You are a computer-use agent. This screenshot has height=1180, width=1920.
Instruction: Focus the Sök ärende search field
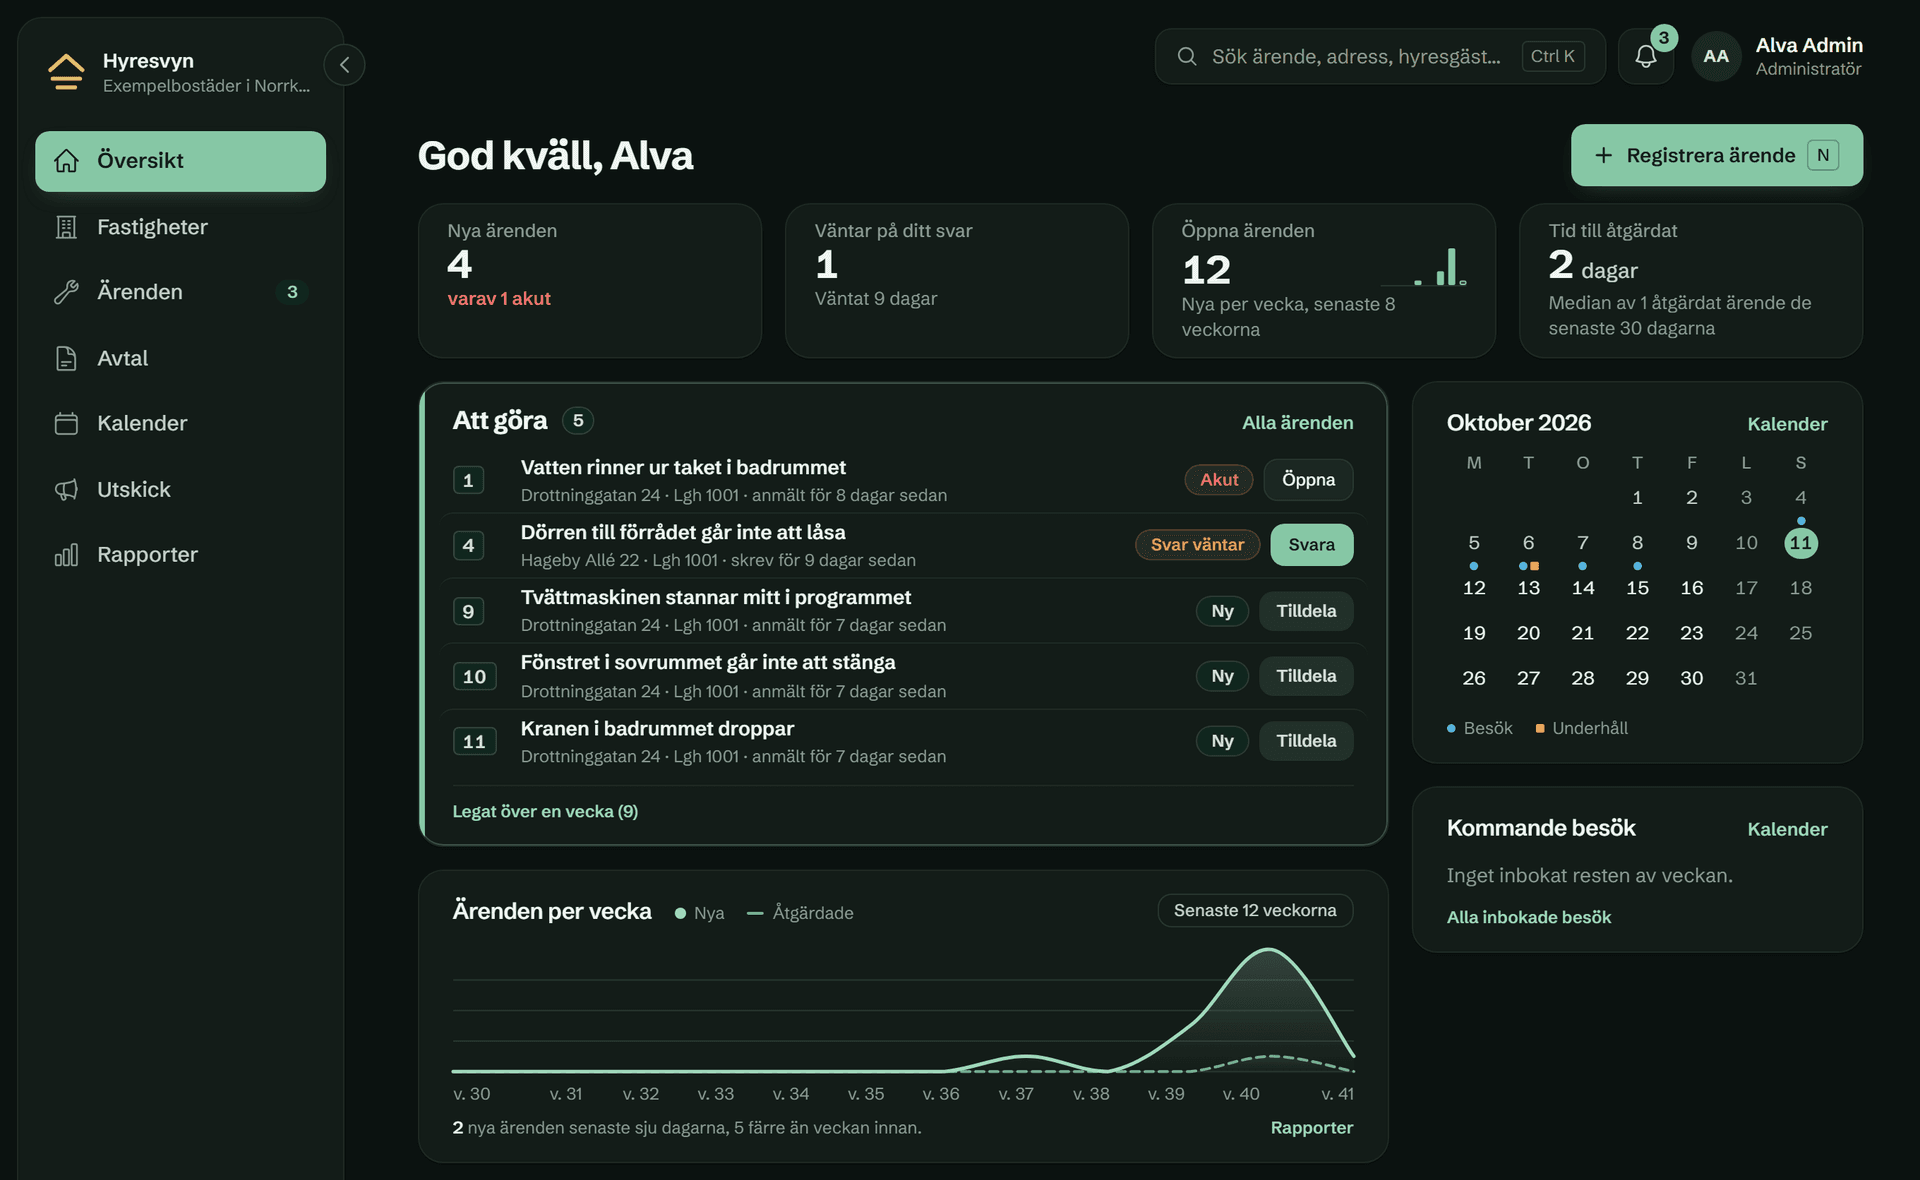pyautogui.click(x=1380, y=56)
